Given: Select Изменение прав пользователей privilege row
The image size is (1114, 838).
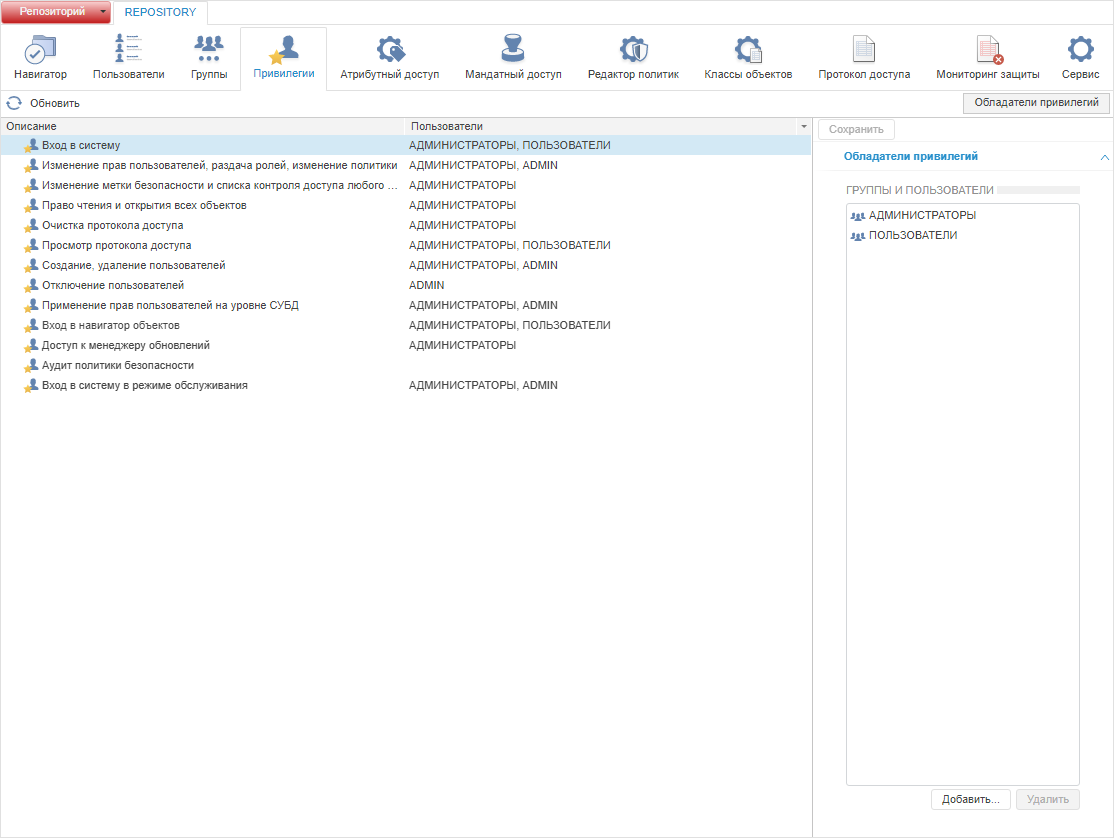Looking at the screenshot, I should pyautogui.click(x=406, y=165).
